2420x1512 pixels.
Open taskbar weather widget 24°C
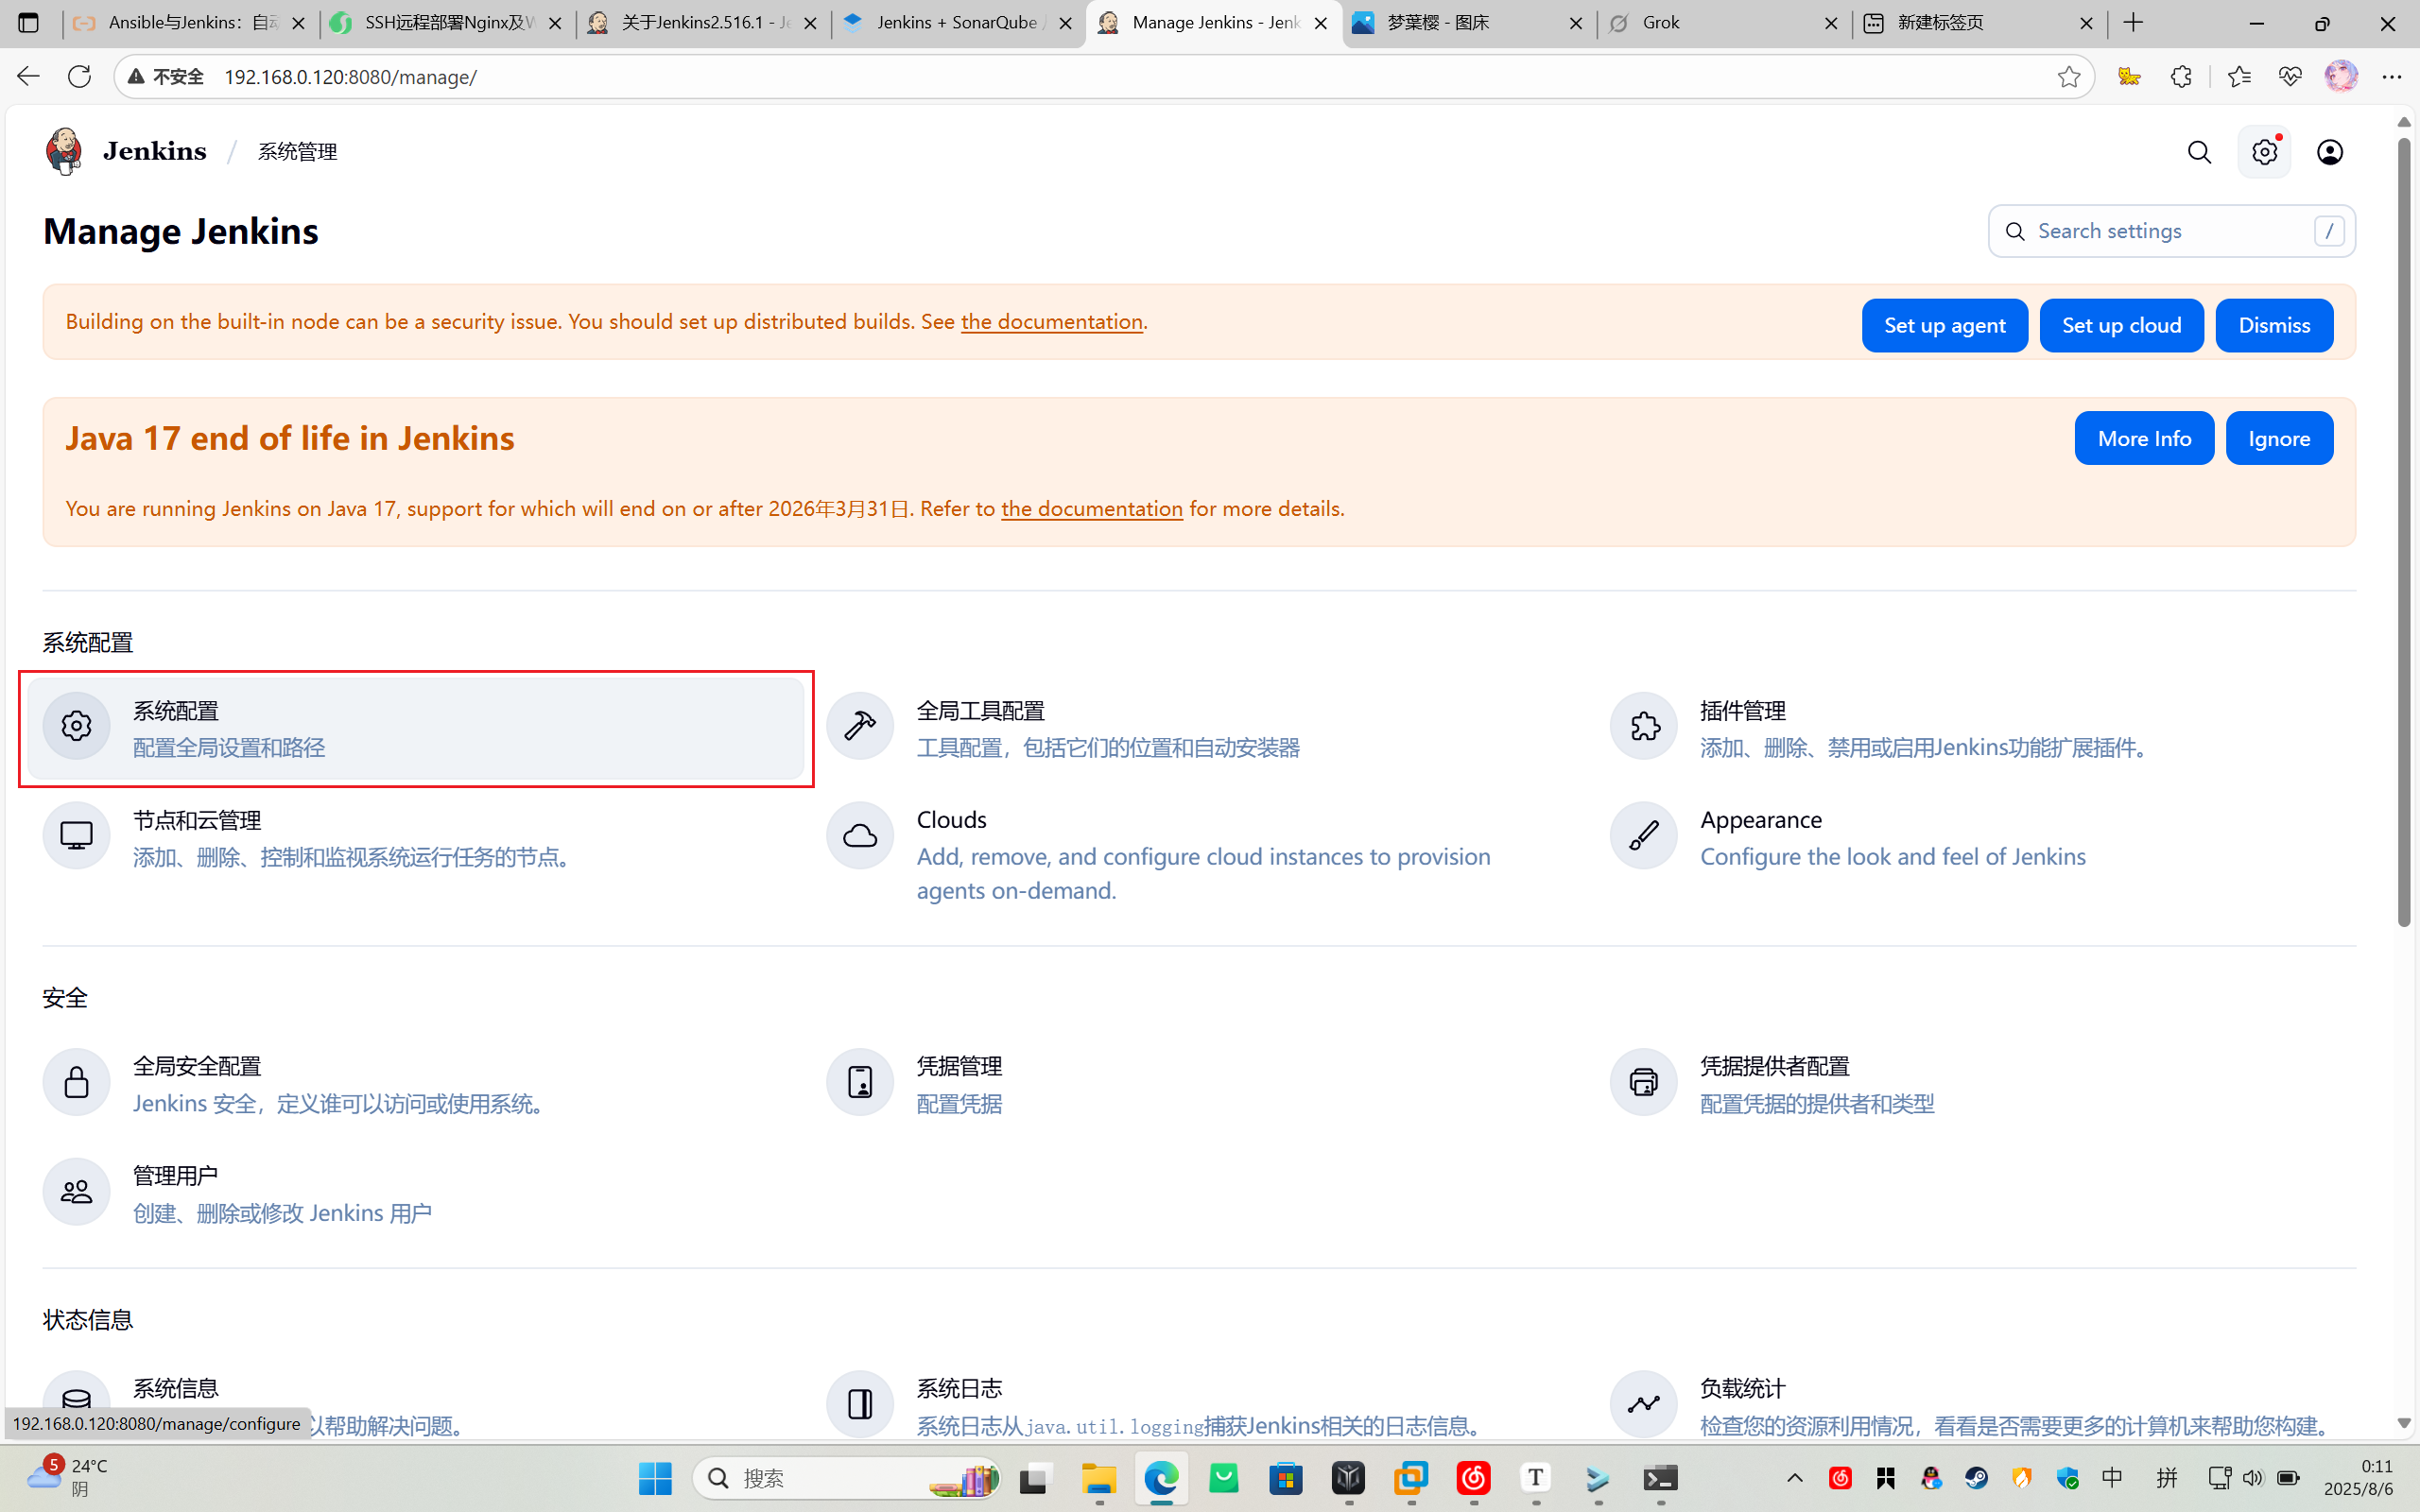coord(68,1477)
